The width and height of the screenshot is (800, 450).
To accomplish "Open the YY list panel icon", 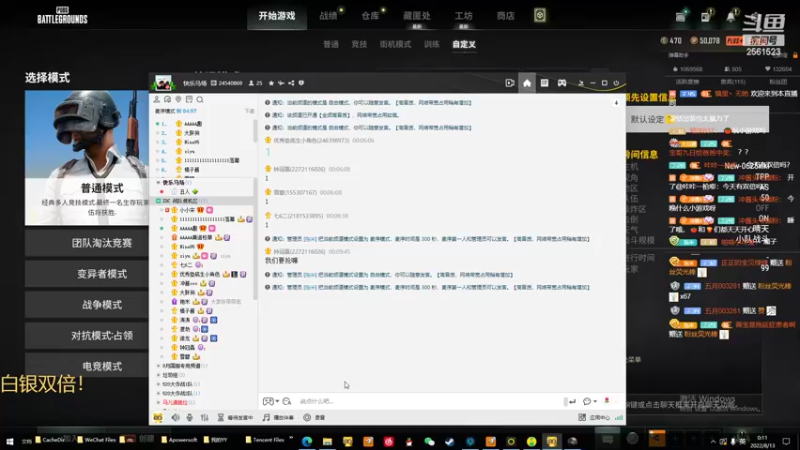I will coord(544,83).
